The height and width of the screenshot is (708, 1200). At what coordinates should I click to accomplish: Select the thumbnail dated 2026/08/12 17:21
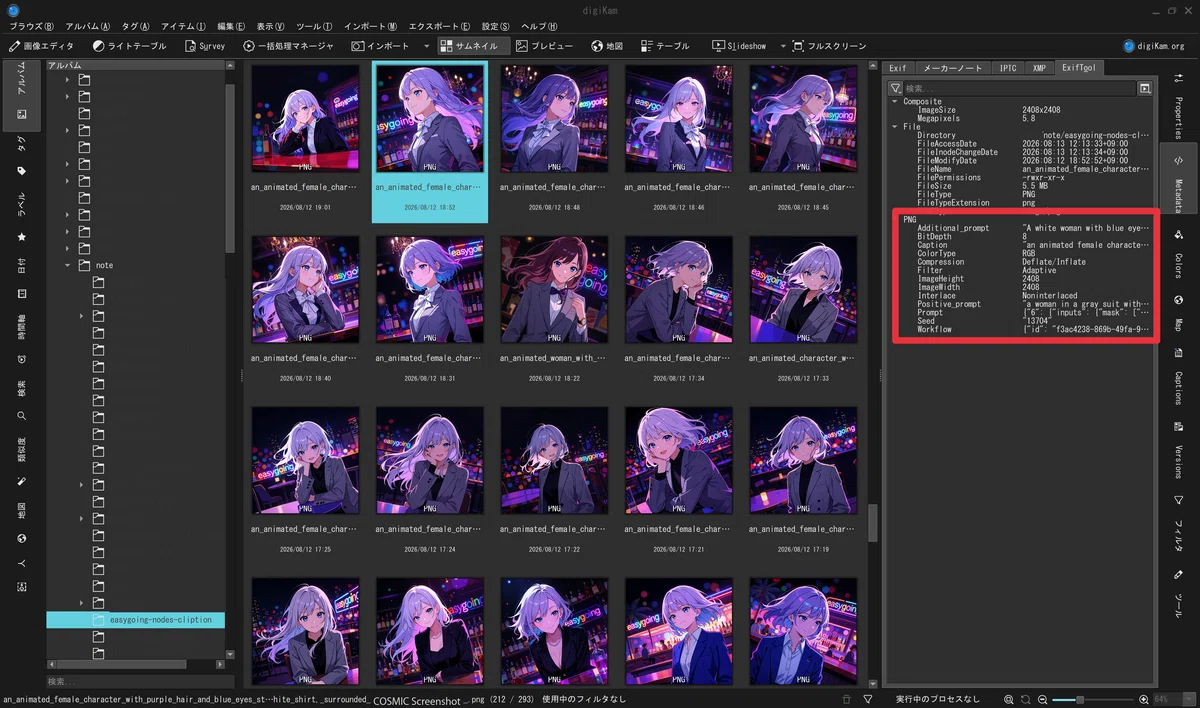[x=679, y=482]
